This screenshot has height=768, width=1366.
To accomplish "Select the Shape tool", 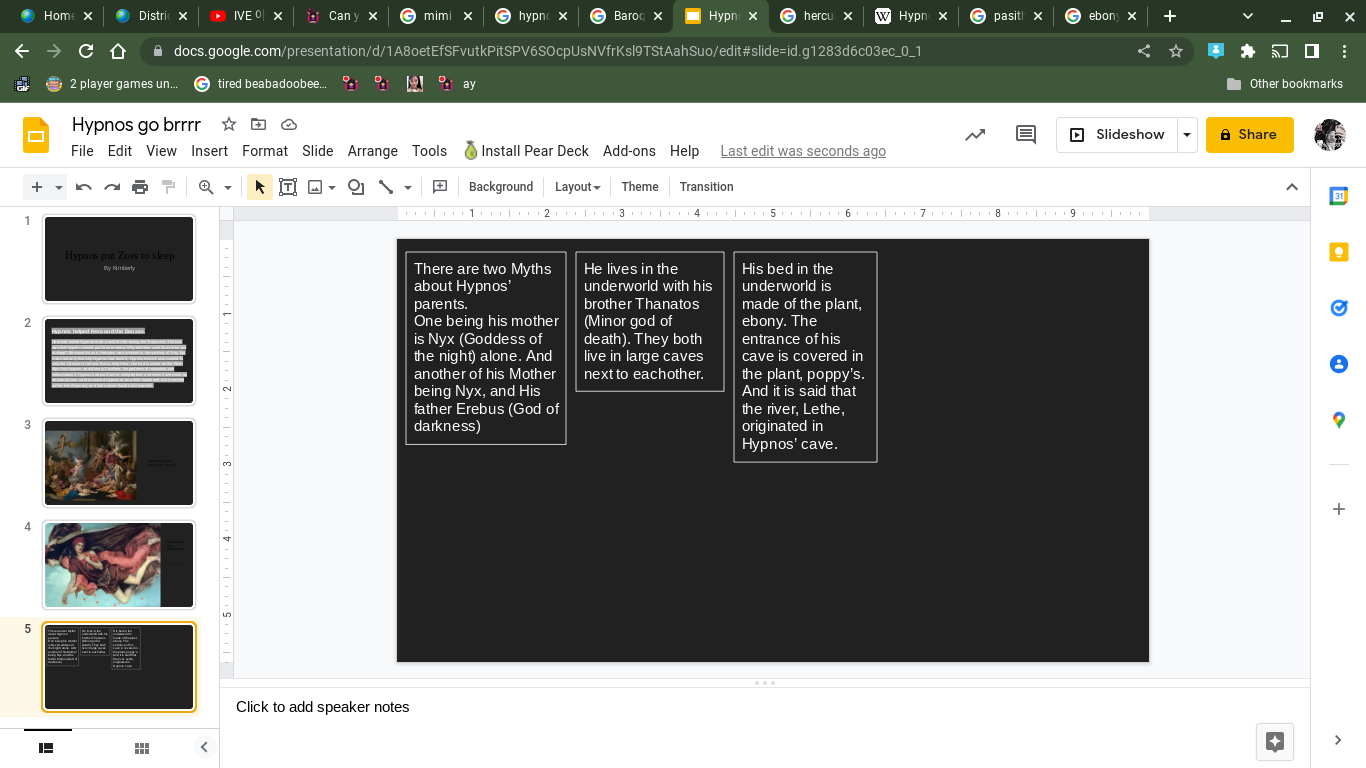I will tap(356, 187).
